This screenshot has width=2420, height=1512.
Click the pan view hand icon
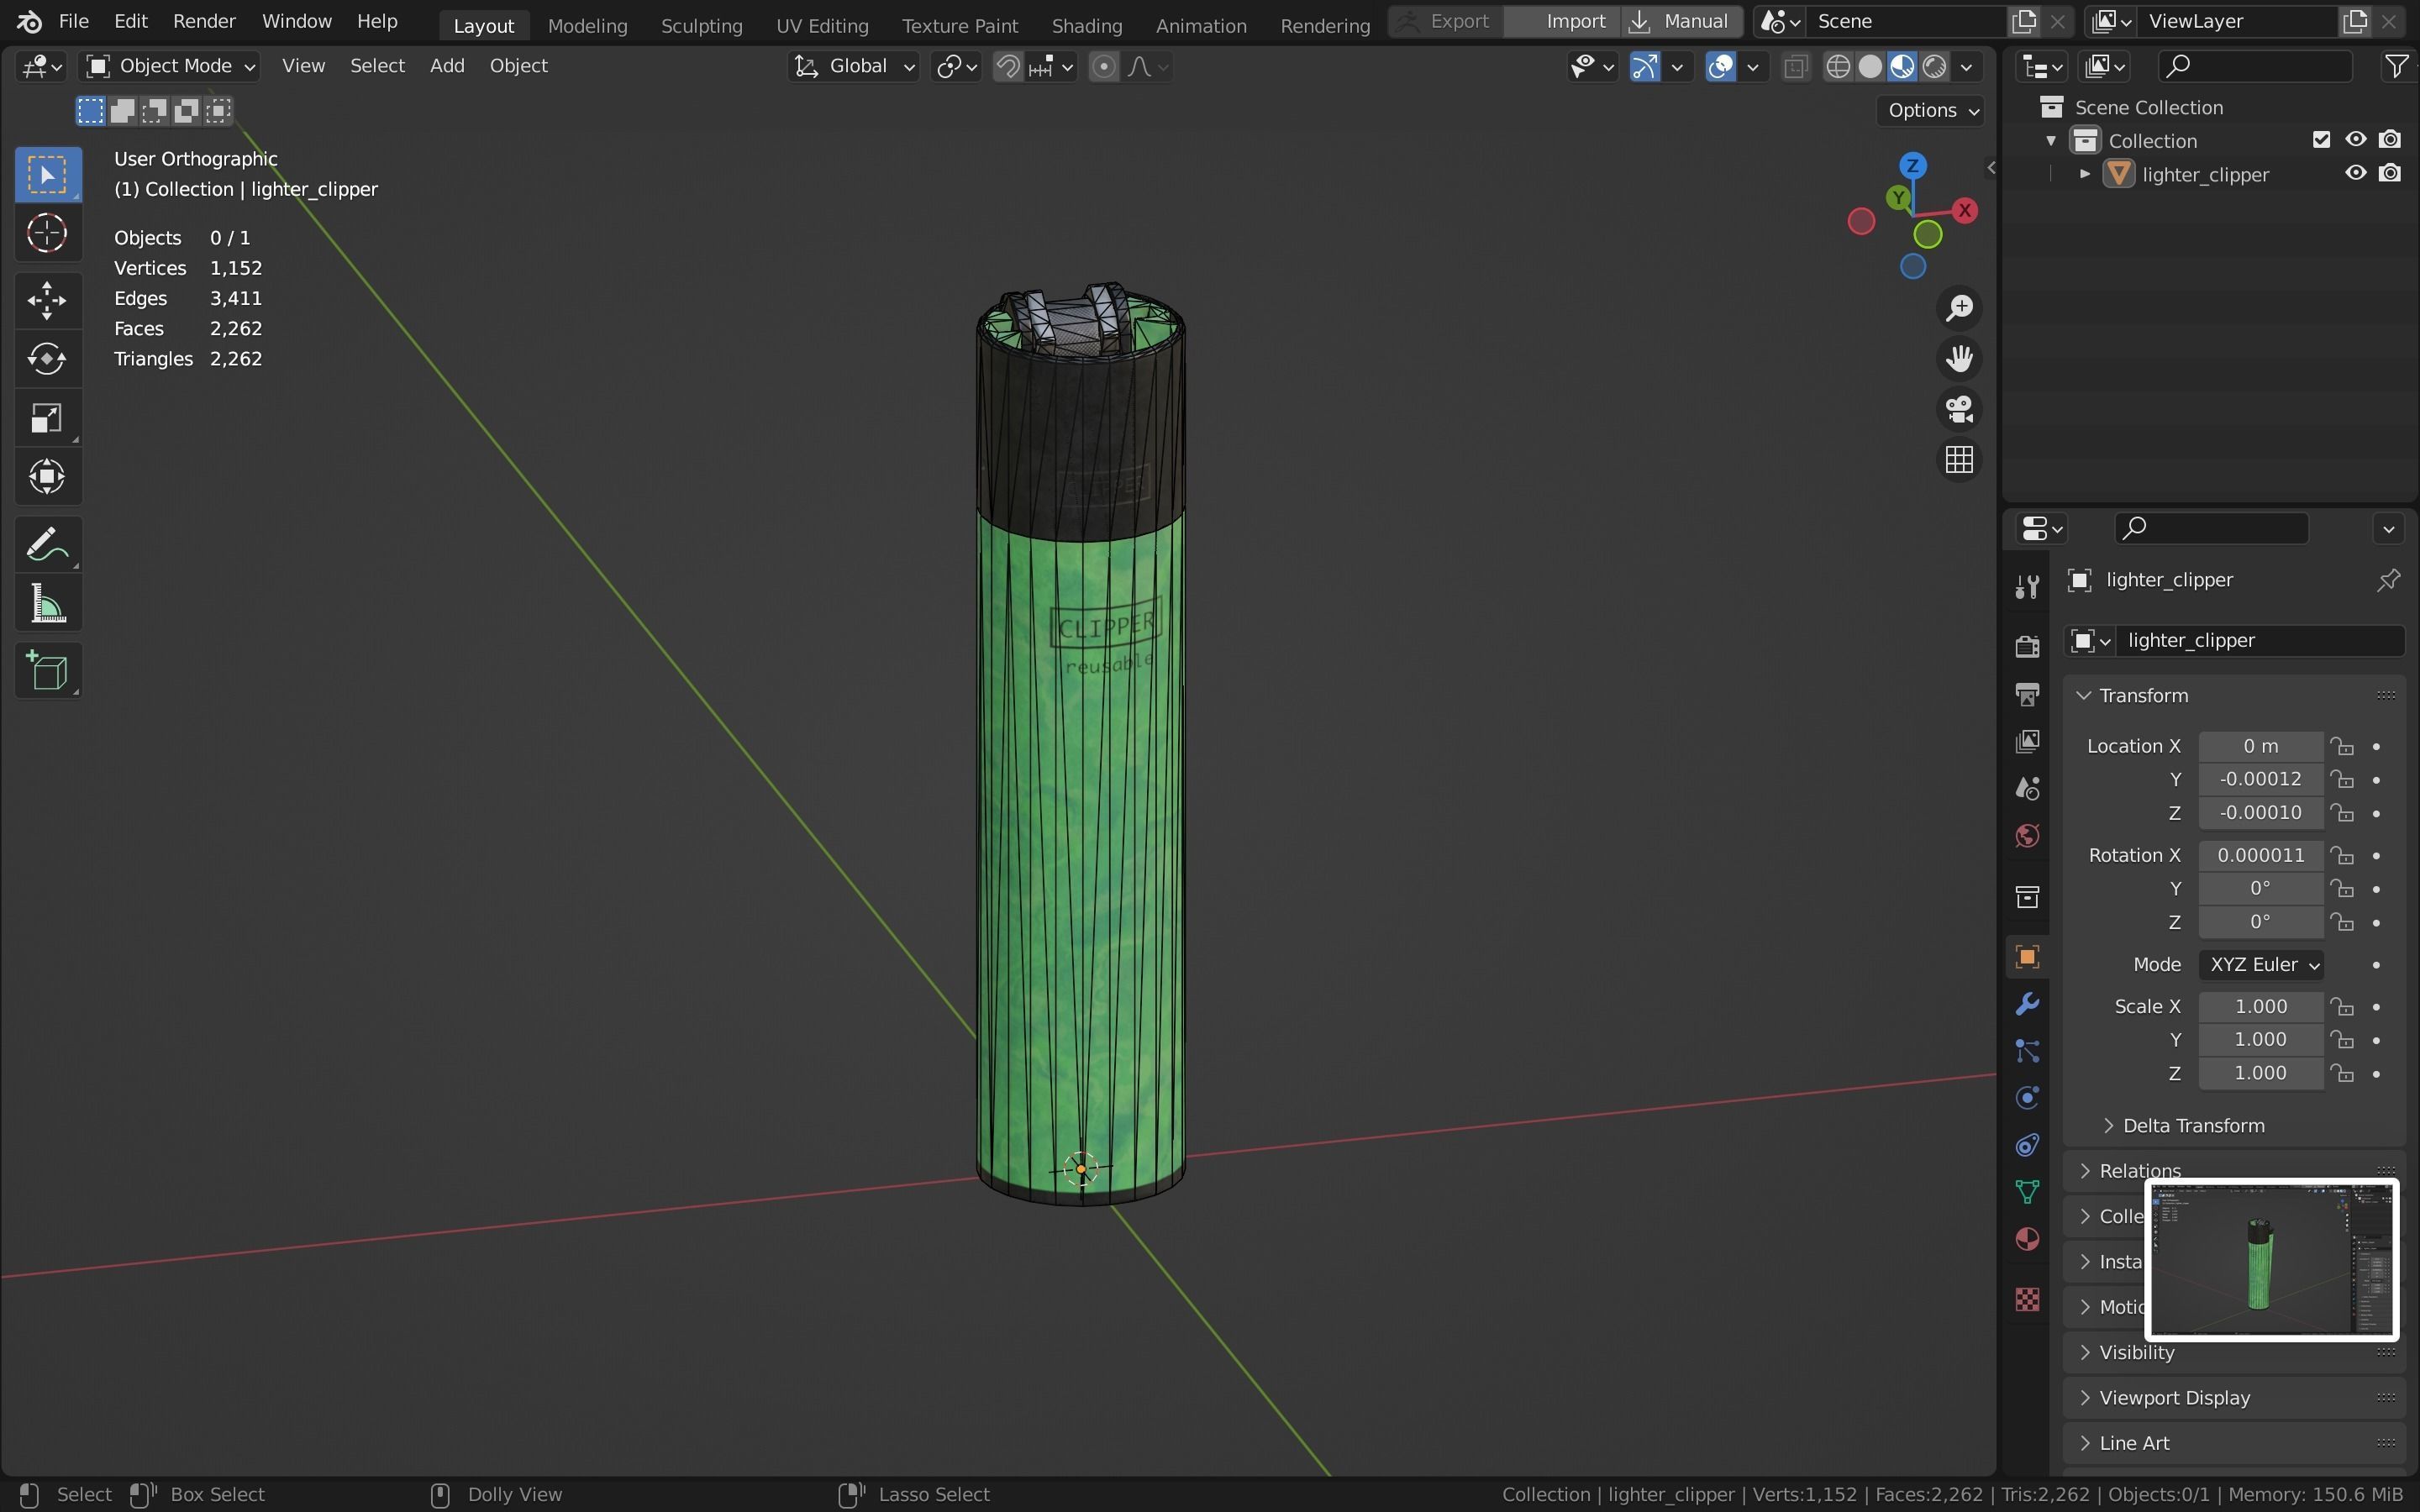1959,359
